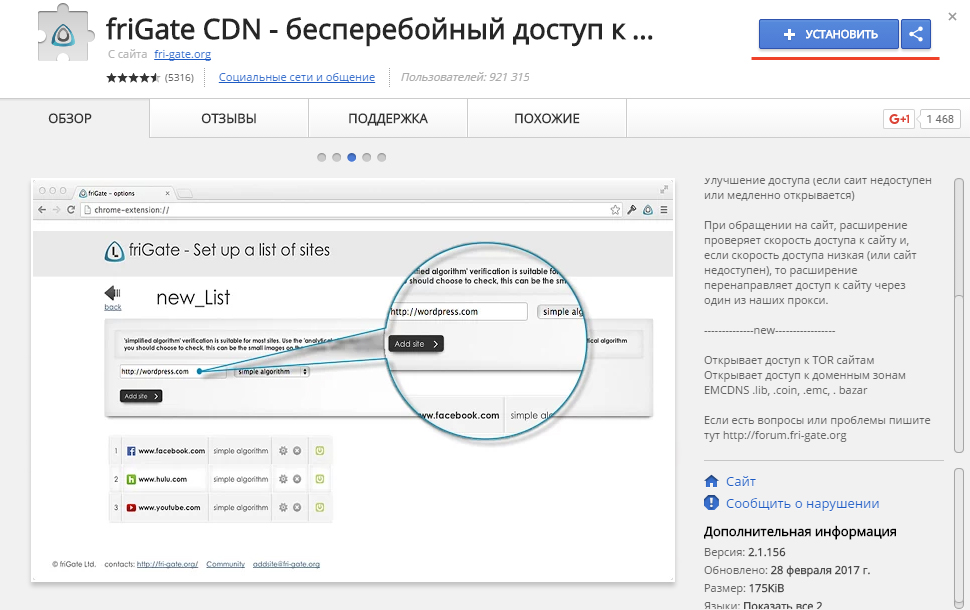Click green power icon in www.youtube.com row
This screenshot has width=970, height=610.
point(320,507)
